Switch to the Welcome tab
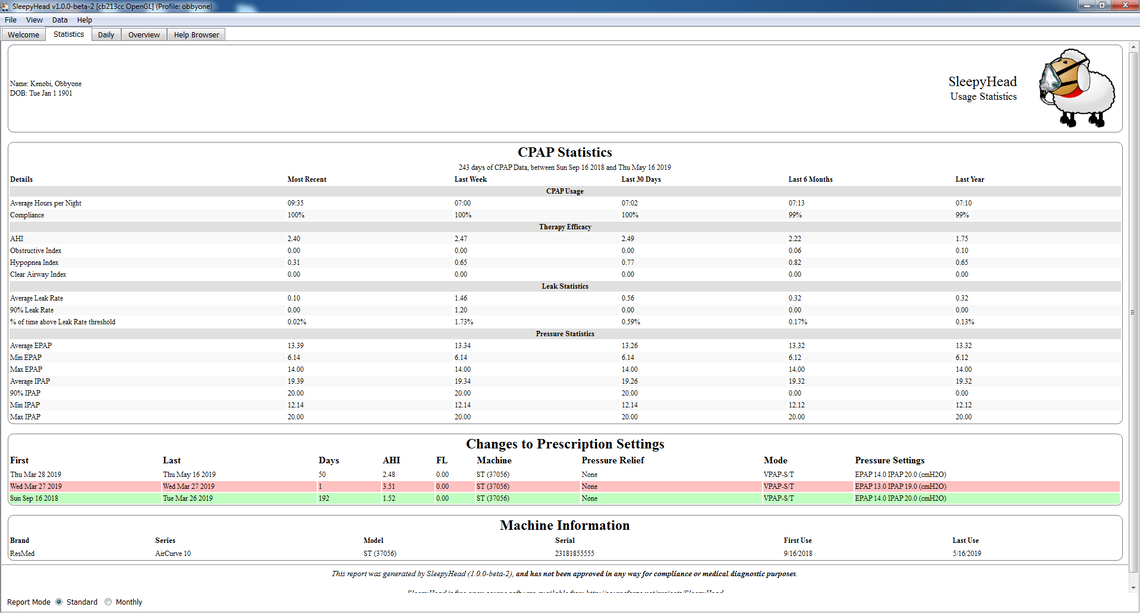Image resolution: width=1140 pixels, height=613 pixels. click(23, 35)
